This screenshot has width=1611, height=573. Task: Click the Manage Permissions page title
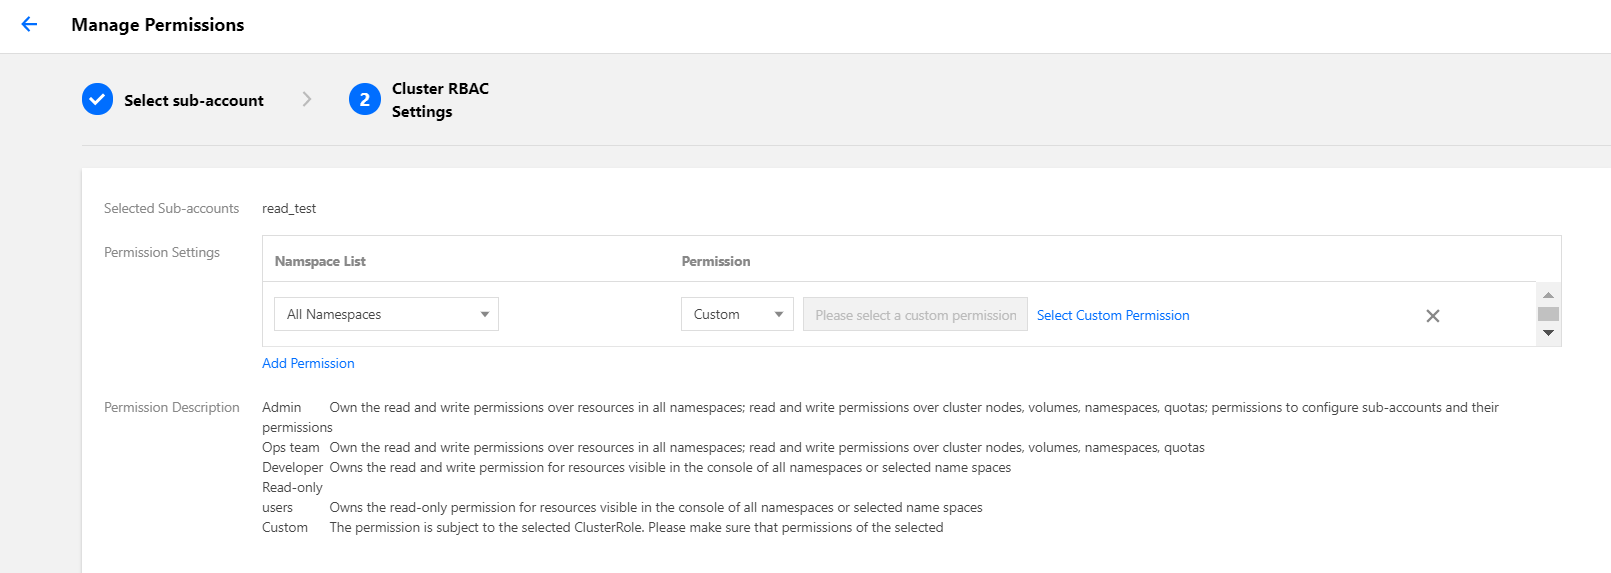tap(158, 25)
